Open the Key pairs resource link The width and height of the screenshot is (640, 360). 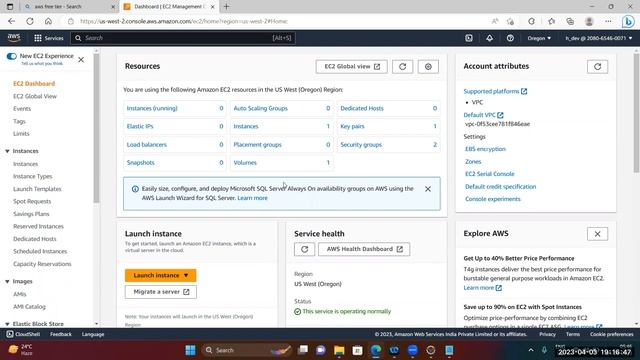point(352,126)
